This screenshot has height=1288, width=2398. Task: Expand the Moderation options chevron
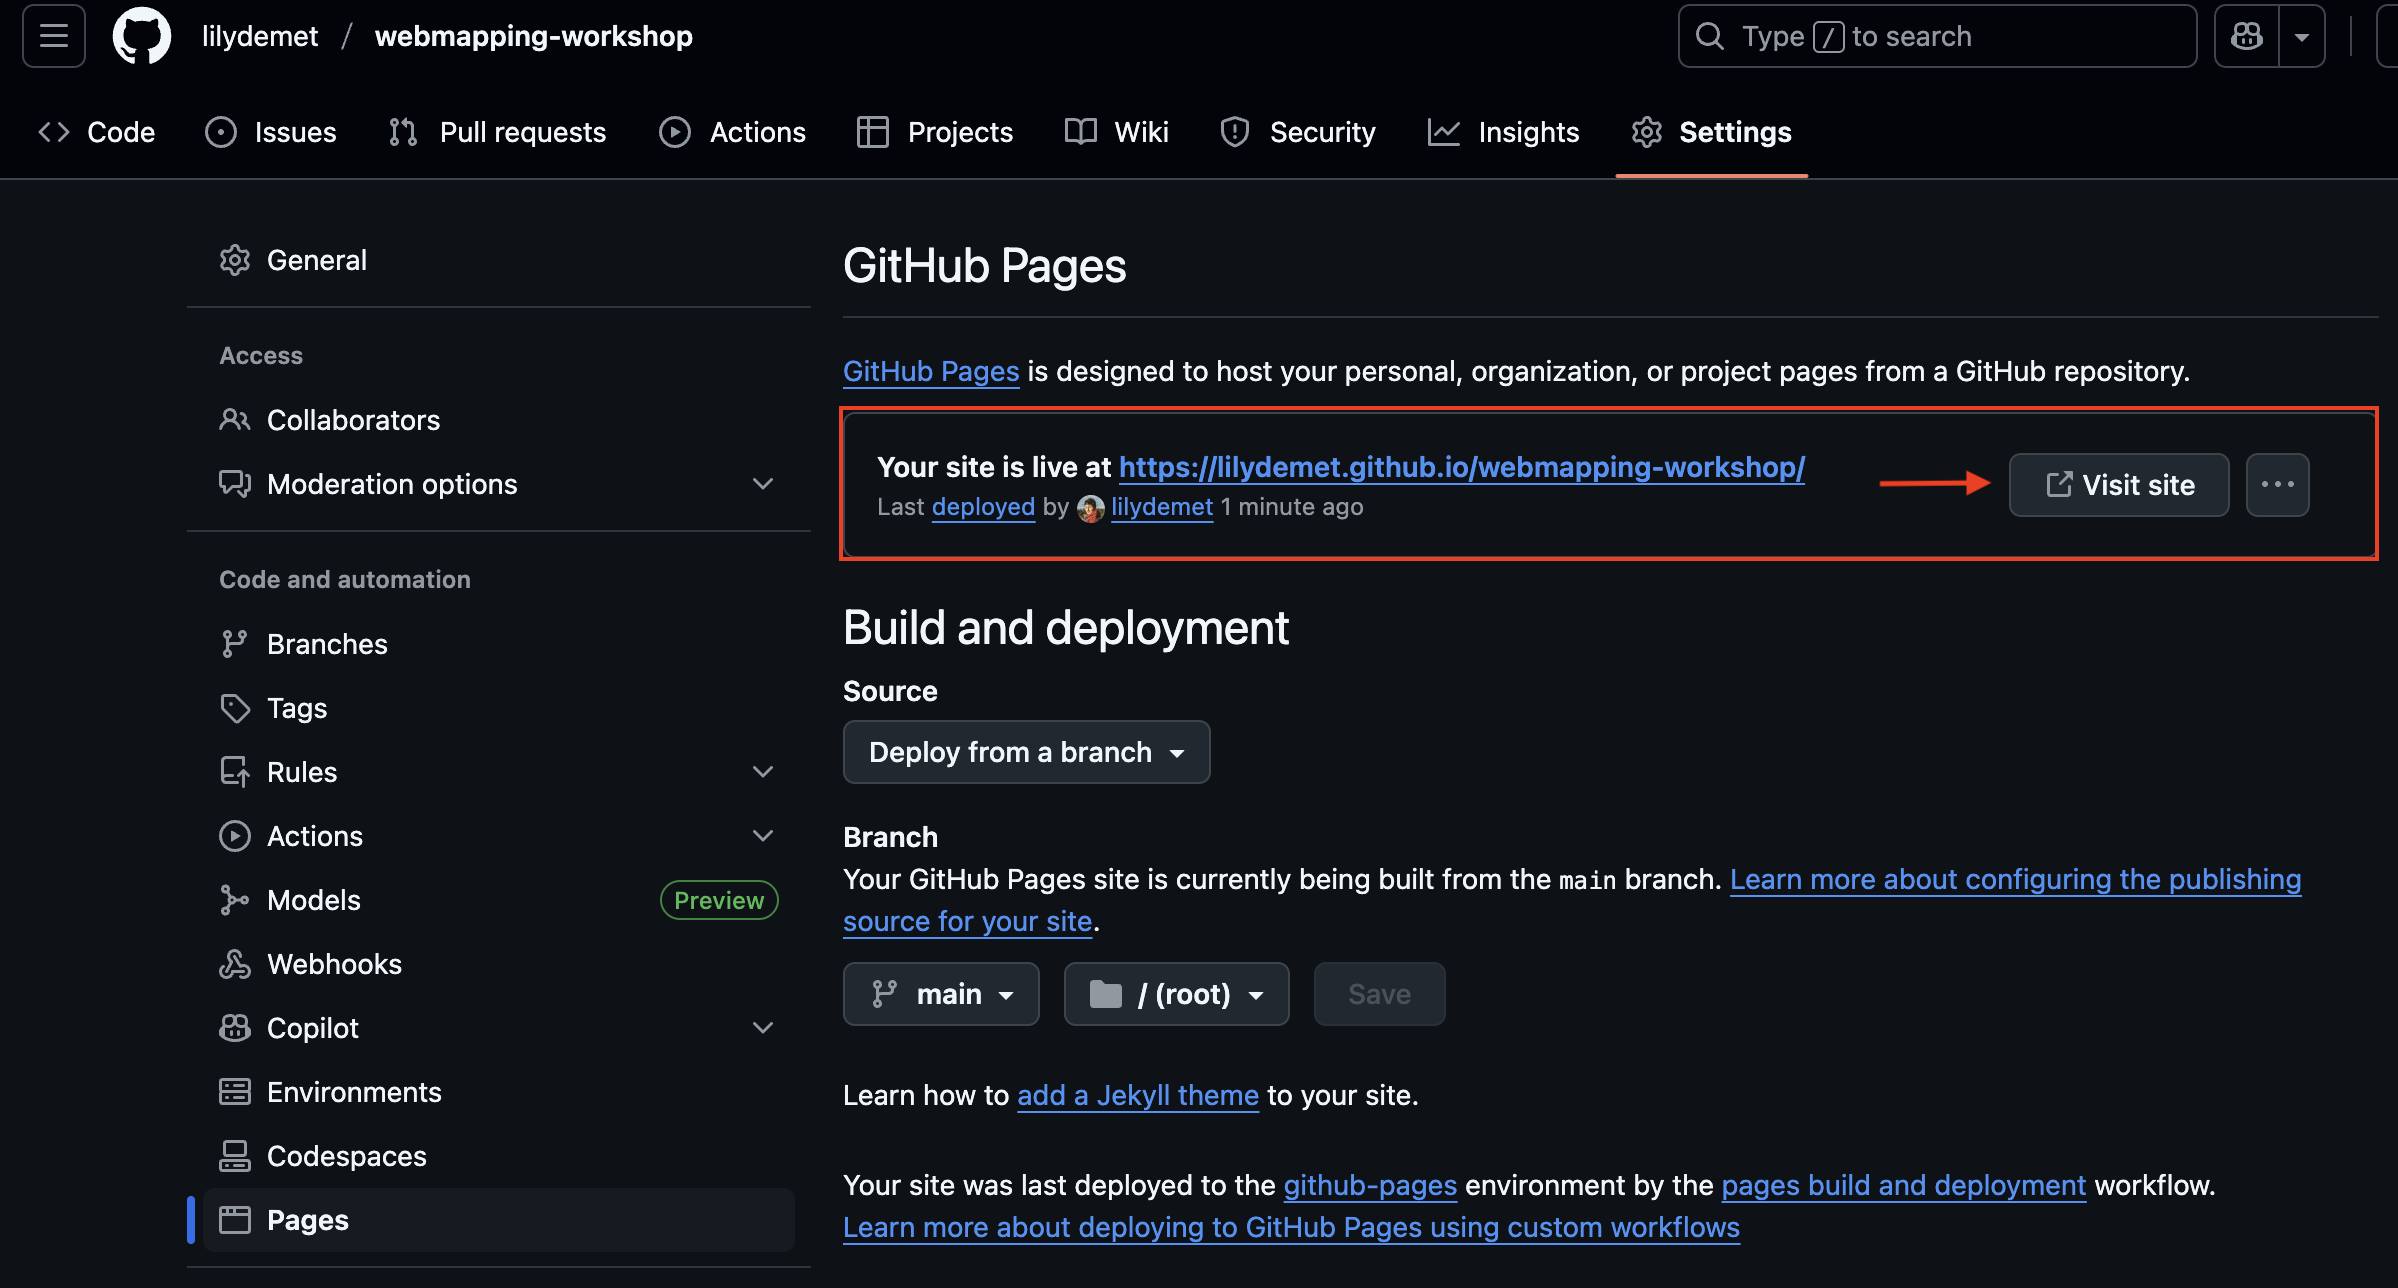click(763, 484)
